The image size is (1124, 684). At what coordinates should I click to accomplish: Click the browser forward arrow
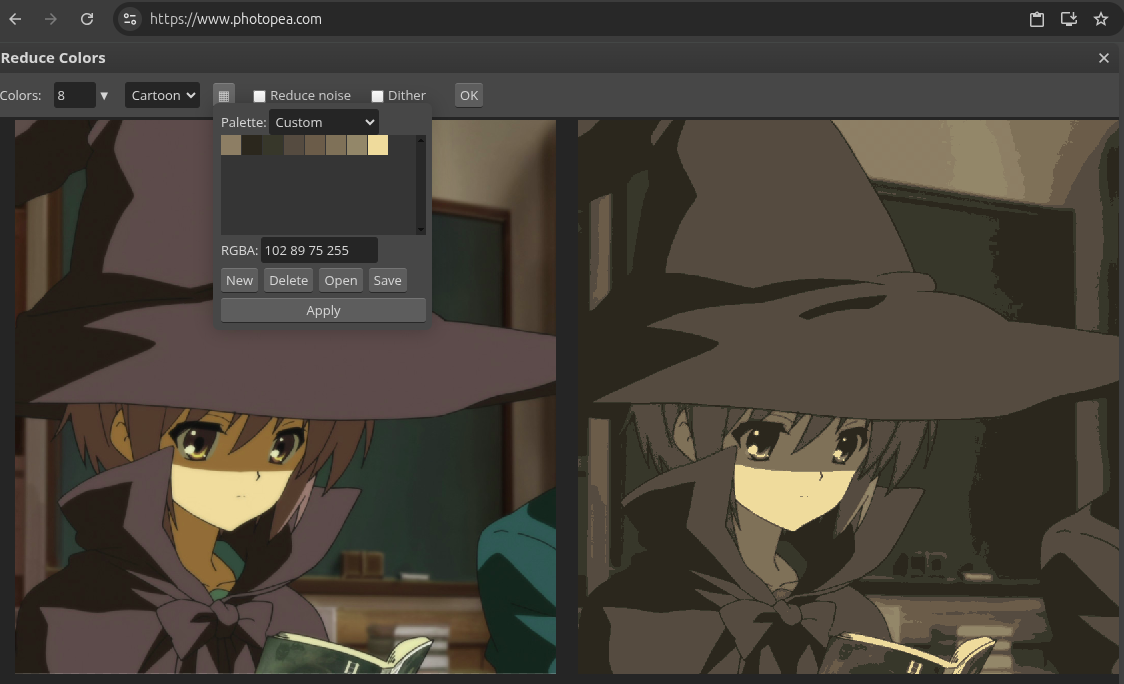tap(50, 19)
